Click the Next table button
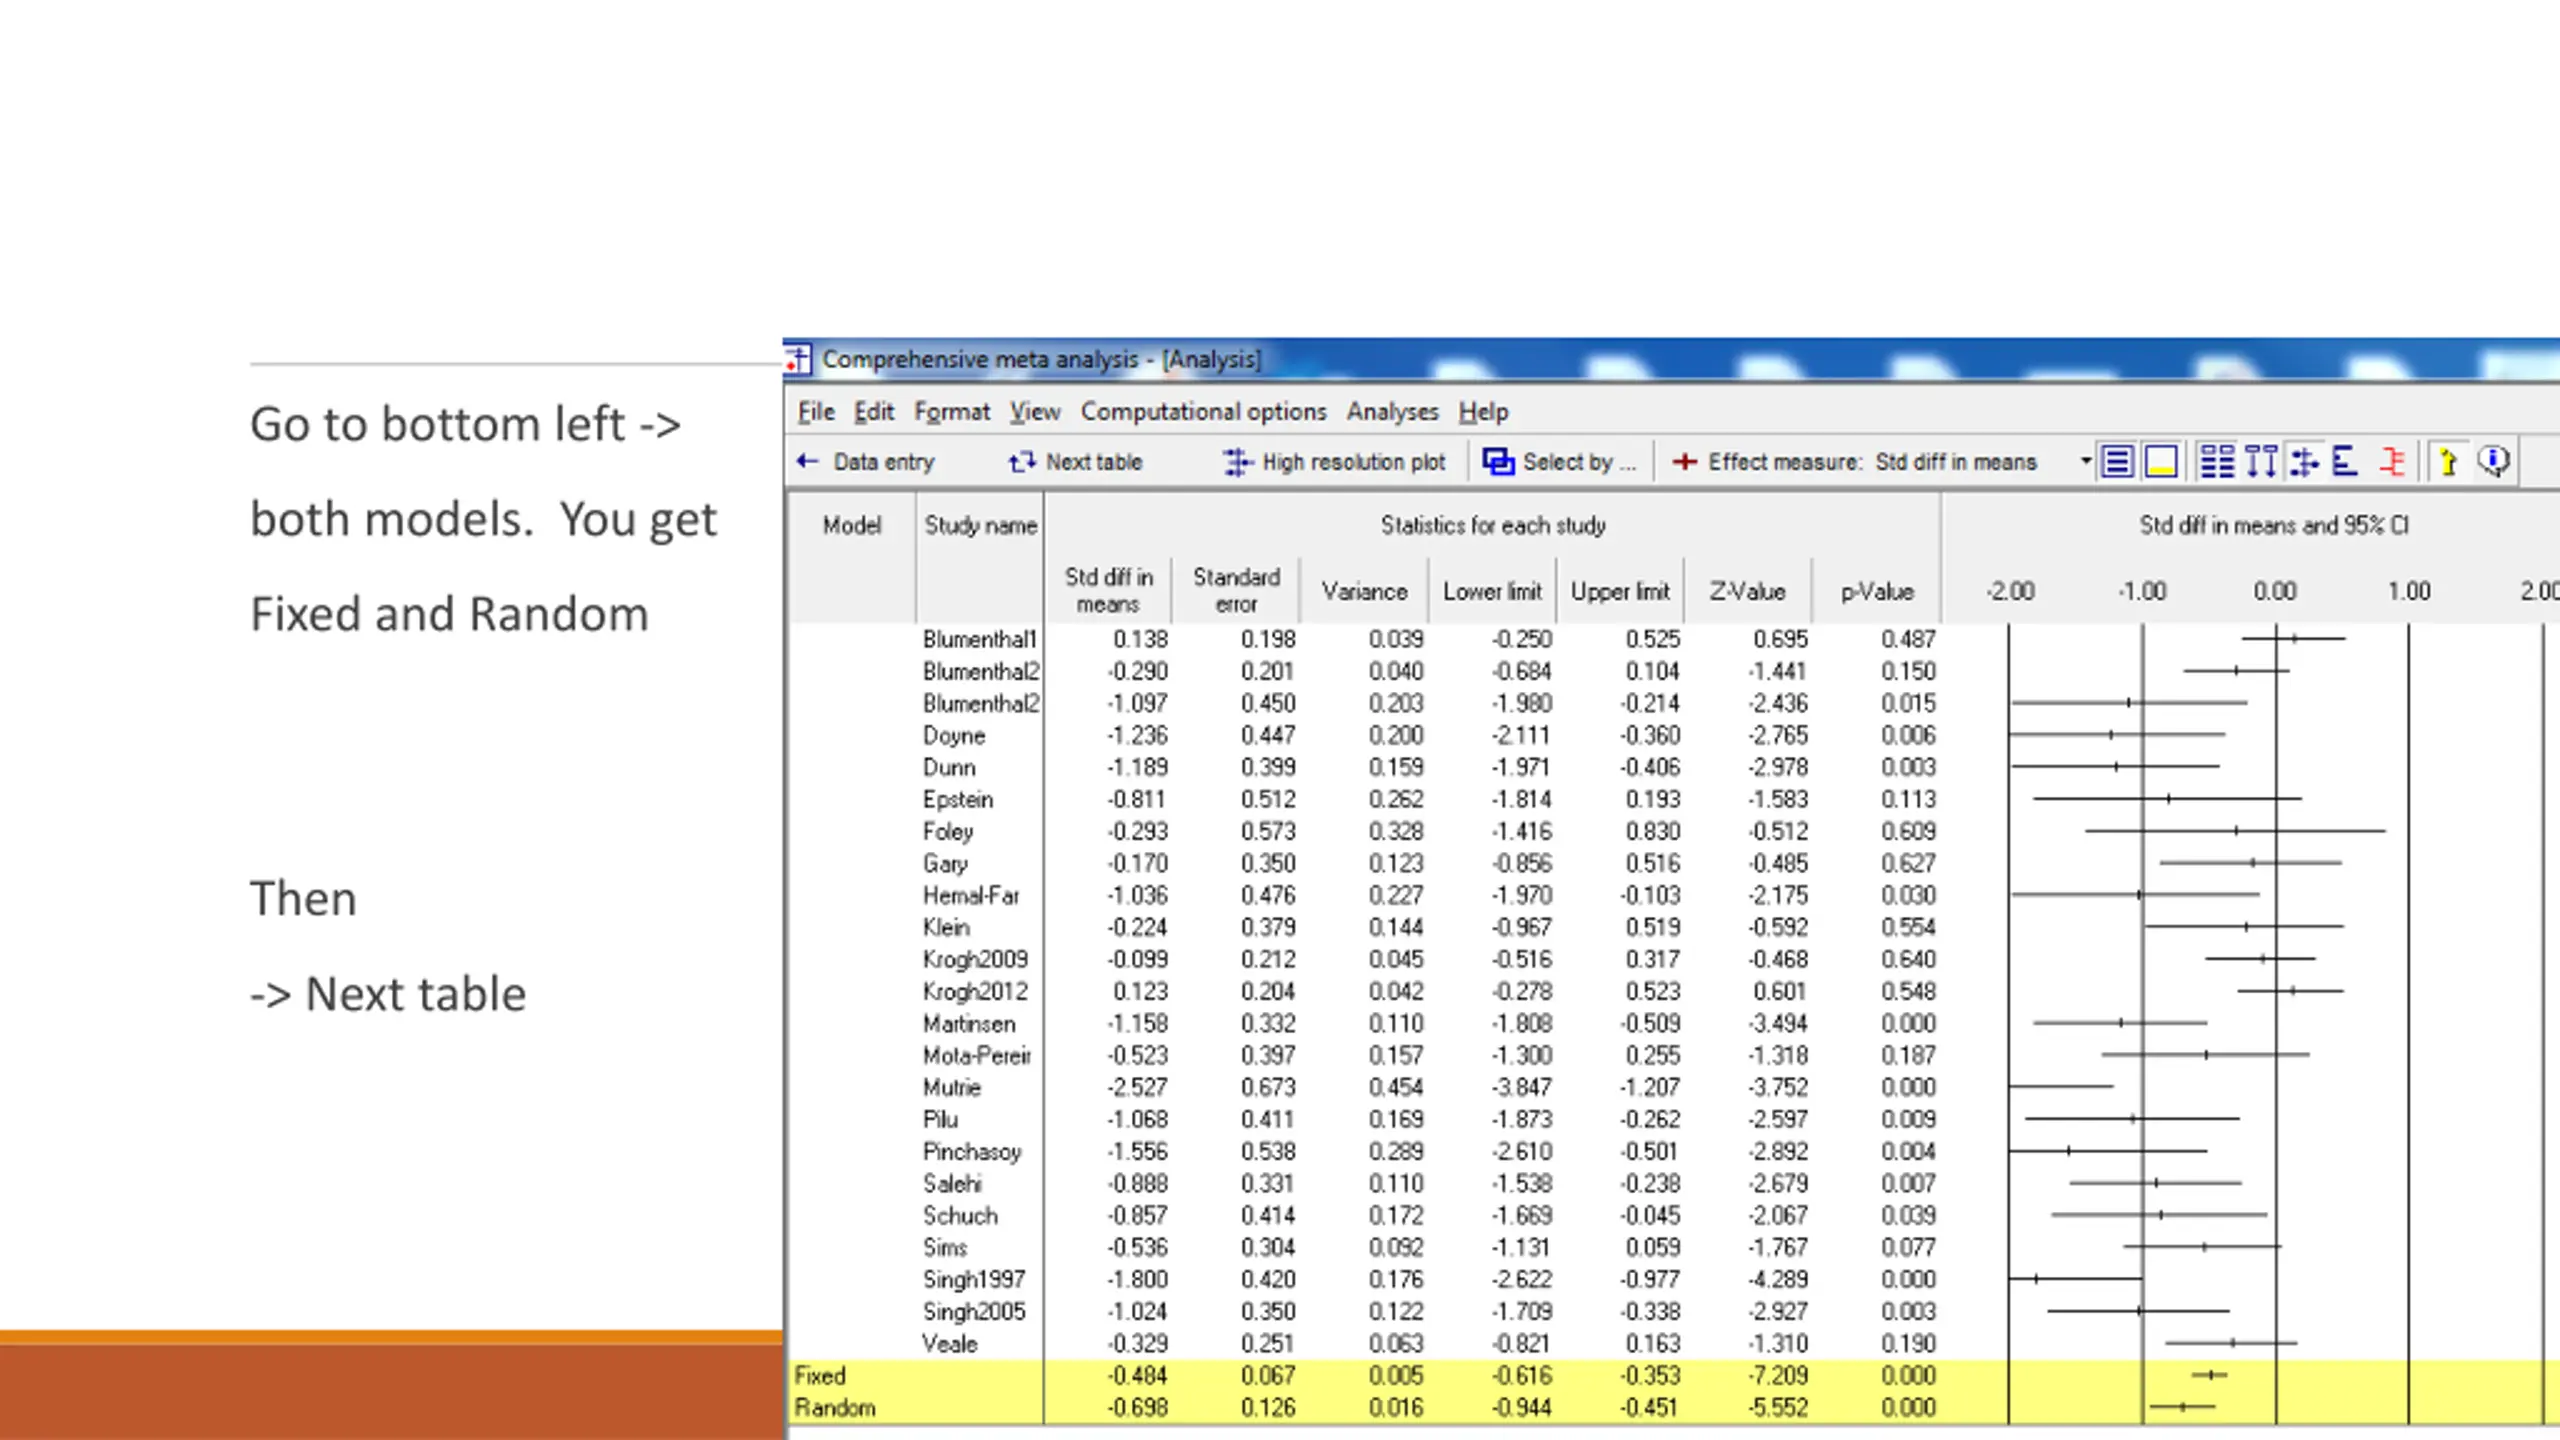 pos(1075,462)
